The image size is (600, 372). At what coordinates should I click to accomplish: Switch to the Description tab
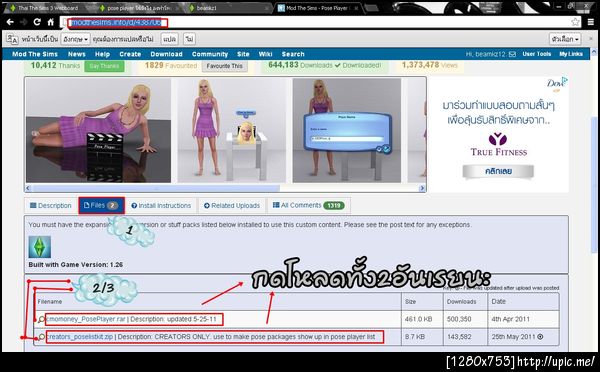tap(51, 206)
